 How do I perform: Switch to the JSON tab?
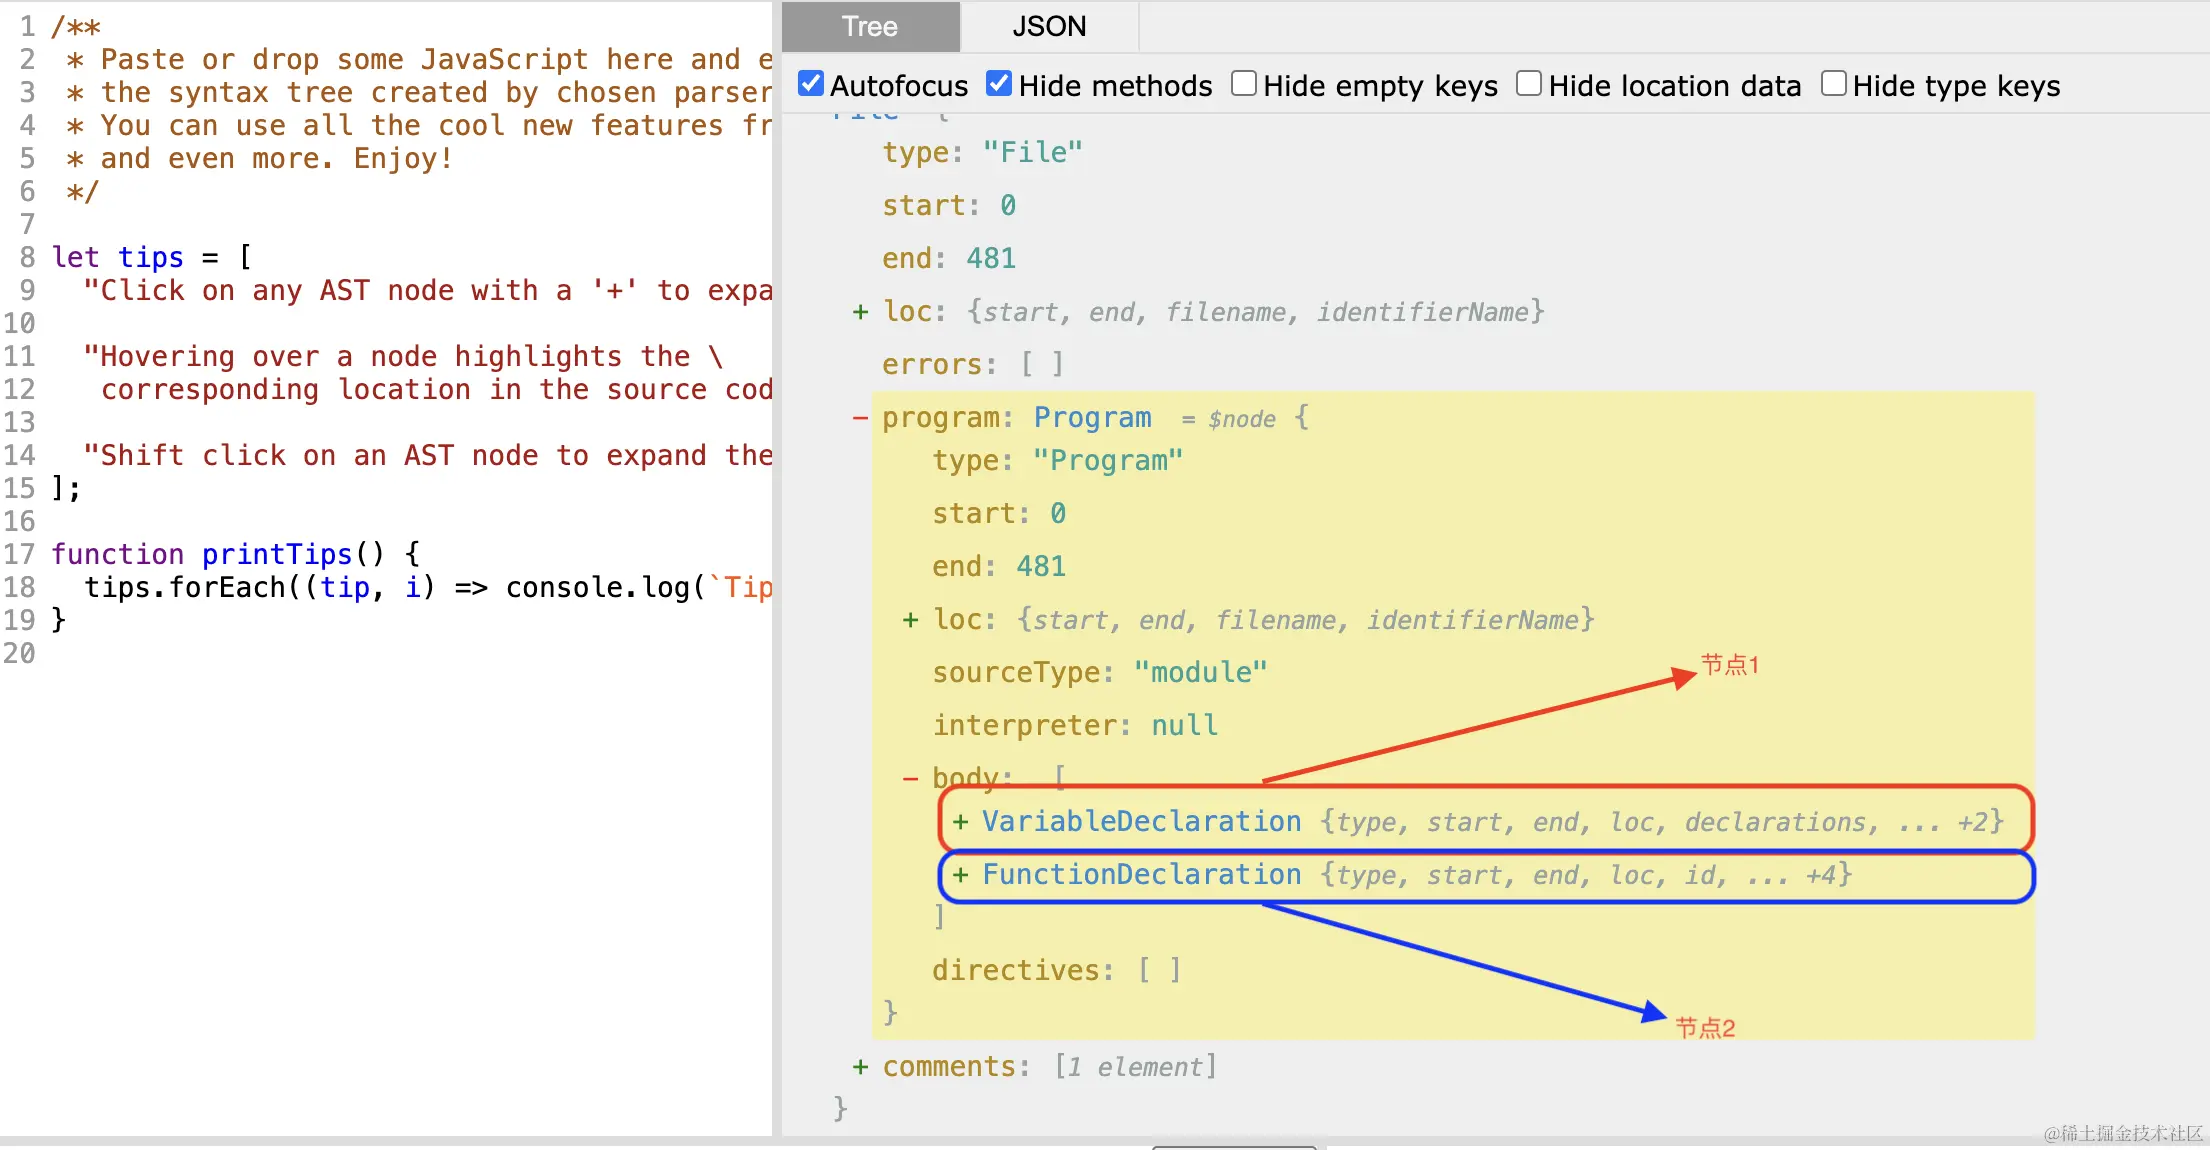pyautogui.click(x=1048, y=27)
